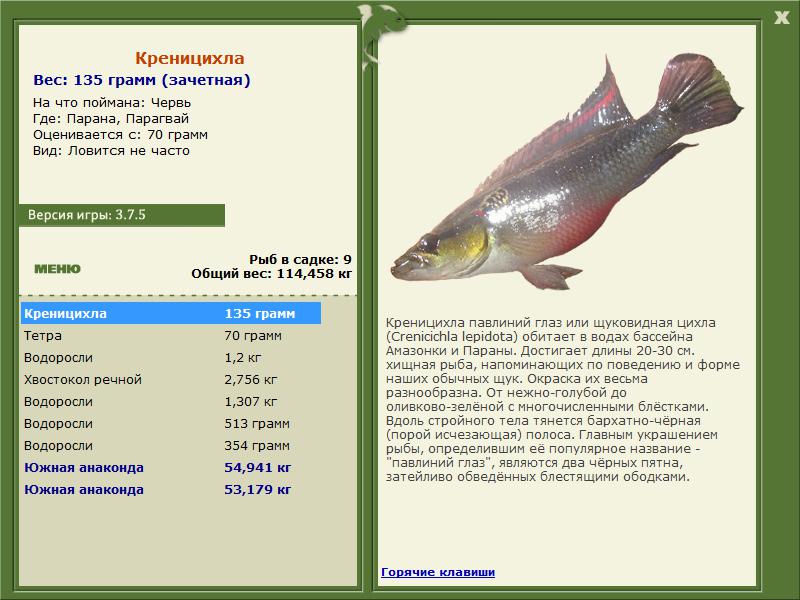Viewport: 800px width, 600px height.
Task: Open the МЕНЮ button
Action: pos(57,269)
